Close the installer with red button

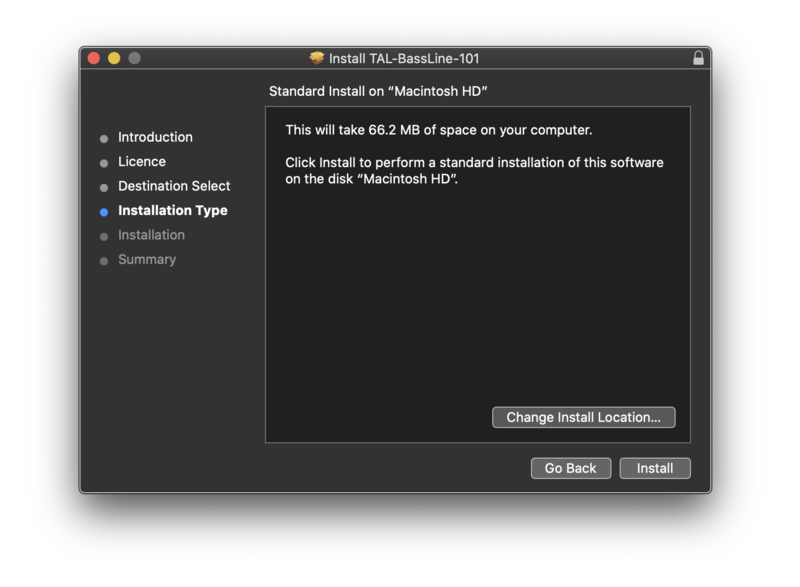pos(94,58)
